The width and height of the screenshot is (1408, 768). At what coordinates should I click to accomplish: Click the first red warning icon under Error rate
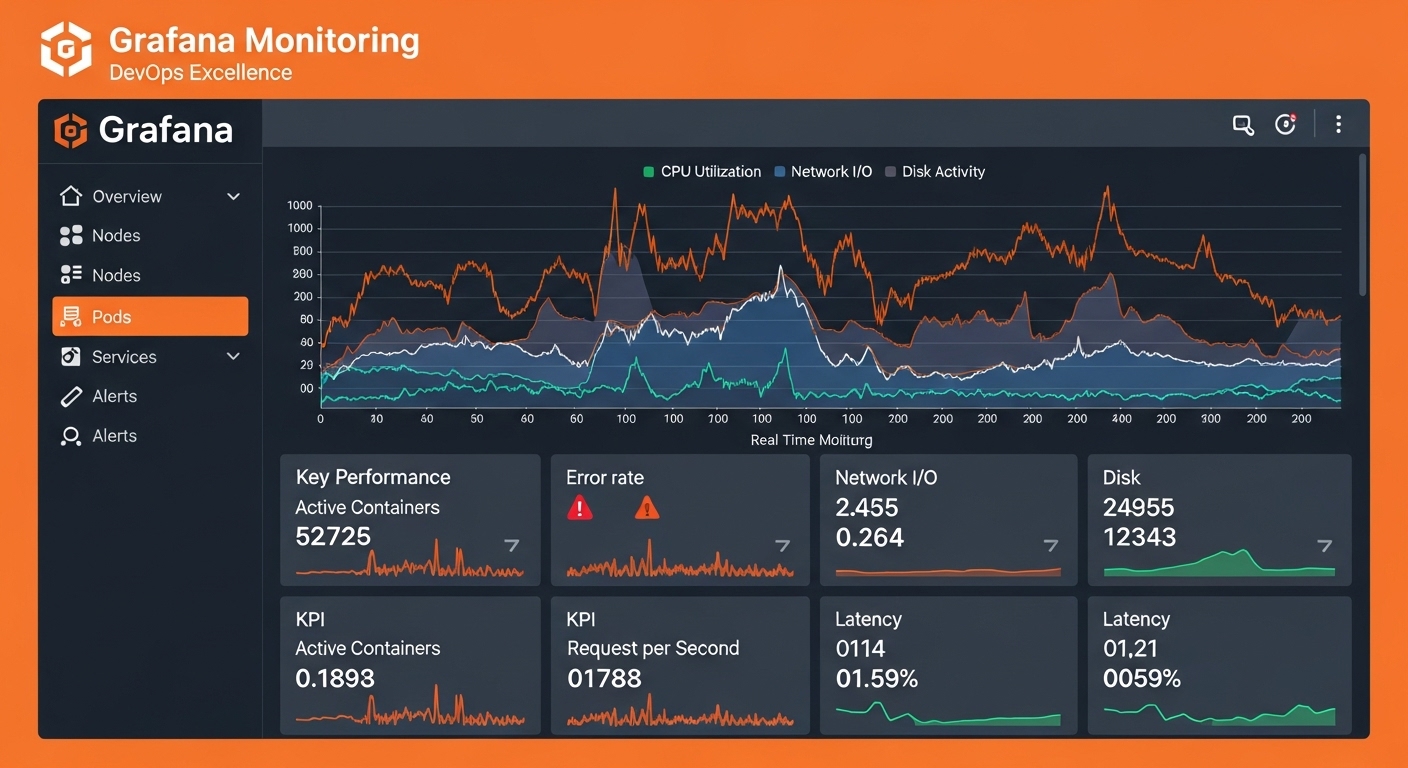(x=580, y=509)
